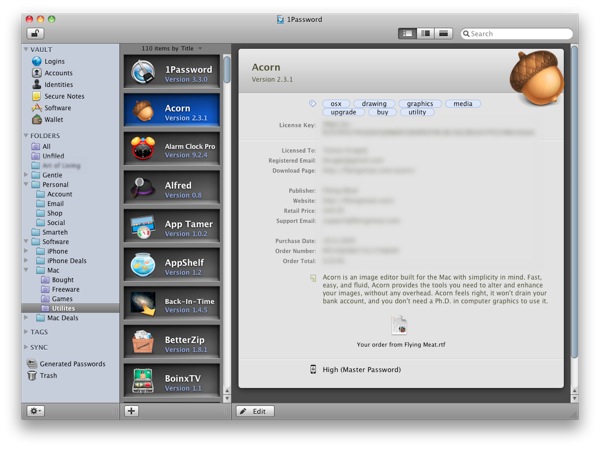Switch to the third layout view button
This screenshot has width=600, height=449.
click(443, 34)
